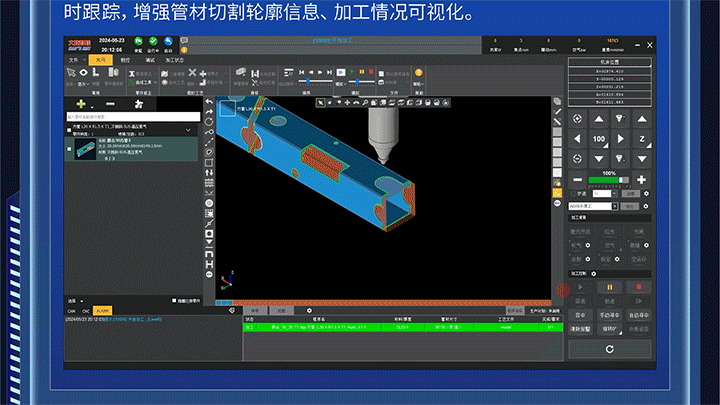The width and height of the screenshot is (720, 405).
Task: Click the minus remove-part icon
Action: tap(110, 104)
